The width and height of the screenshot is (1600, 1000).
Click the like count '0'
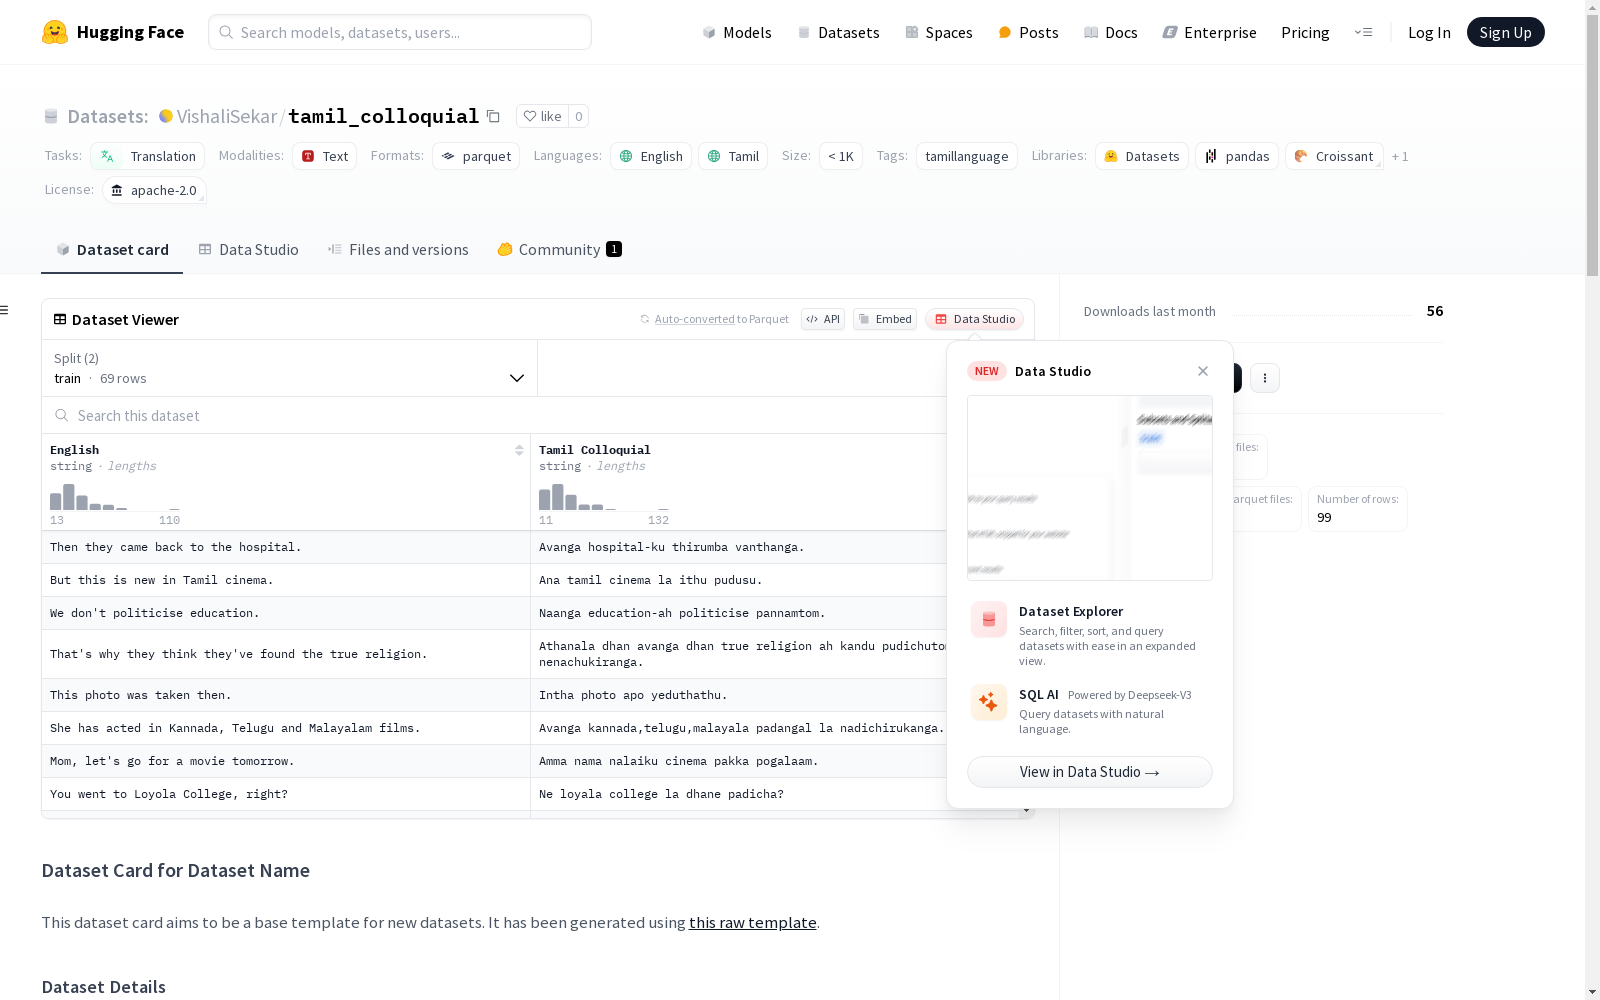coord(578,116)
